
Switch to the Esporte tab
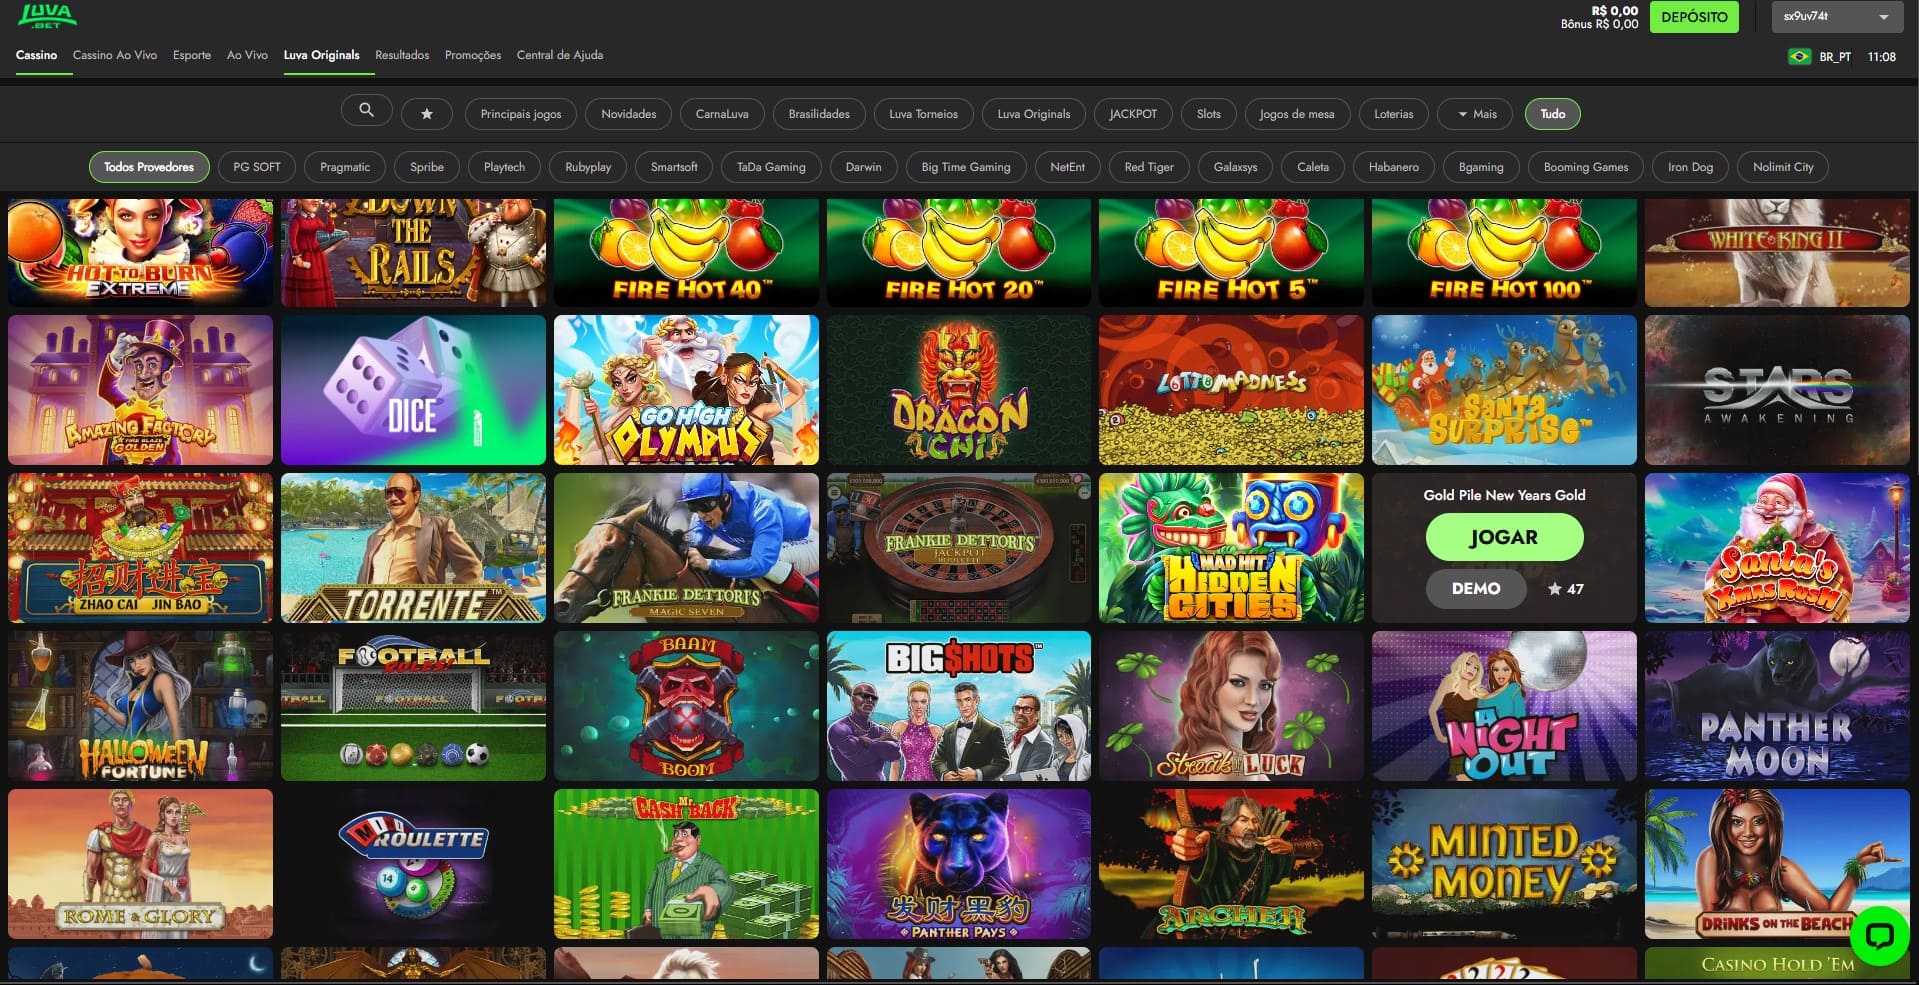point(192,55)
